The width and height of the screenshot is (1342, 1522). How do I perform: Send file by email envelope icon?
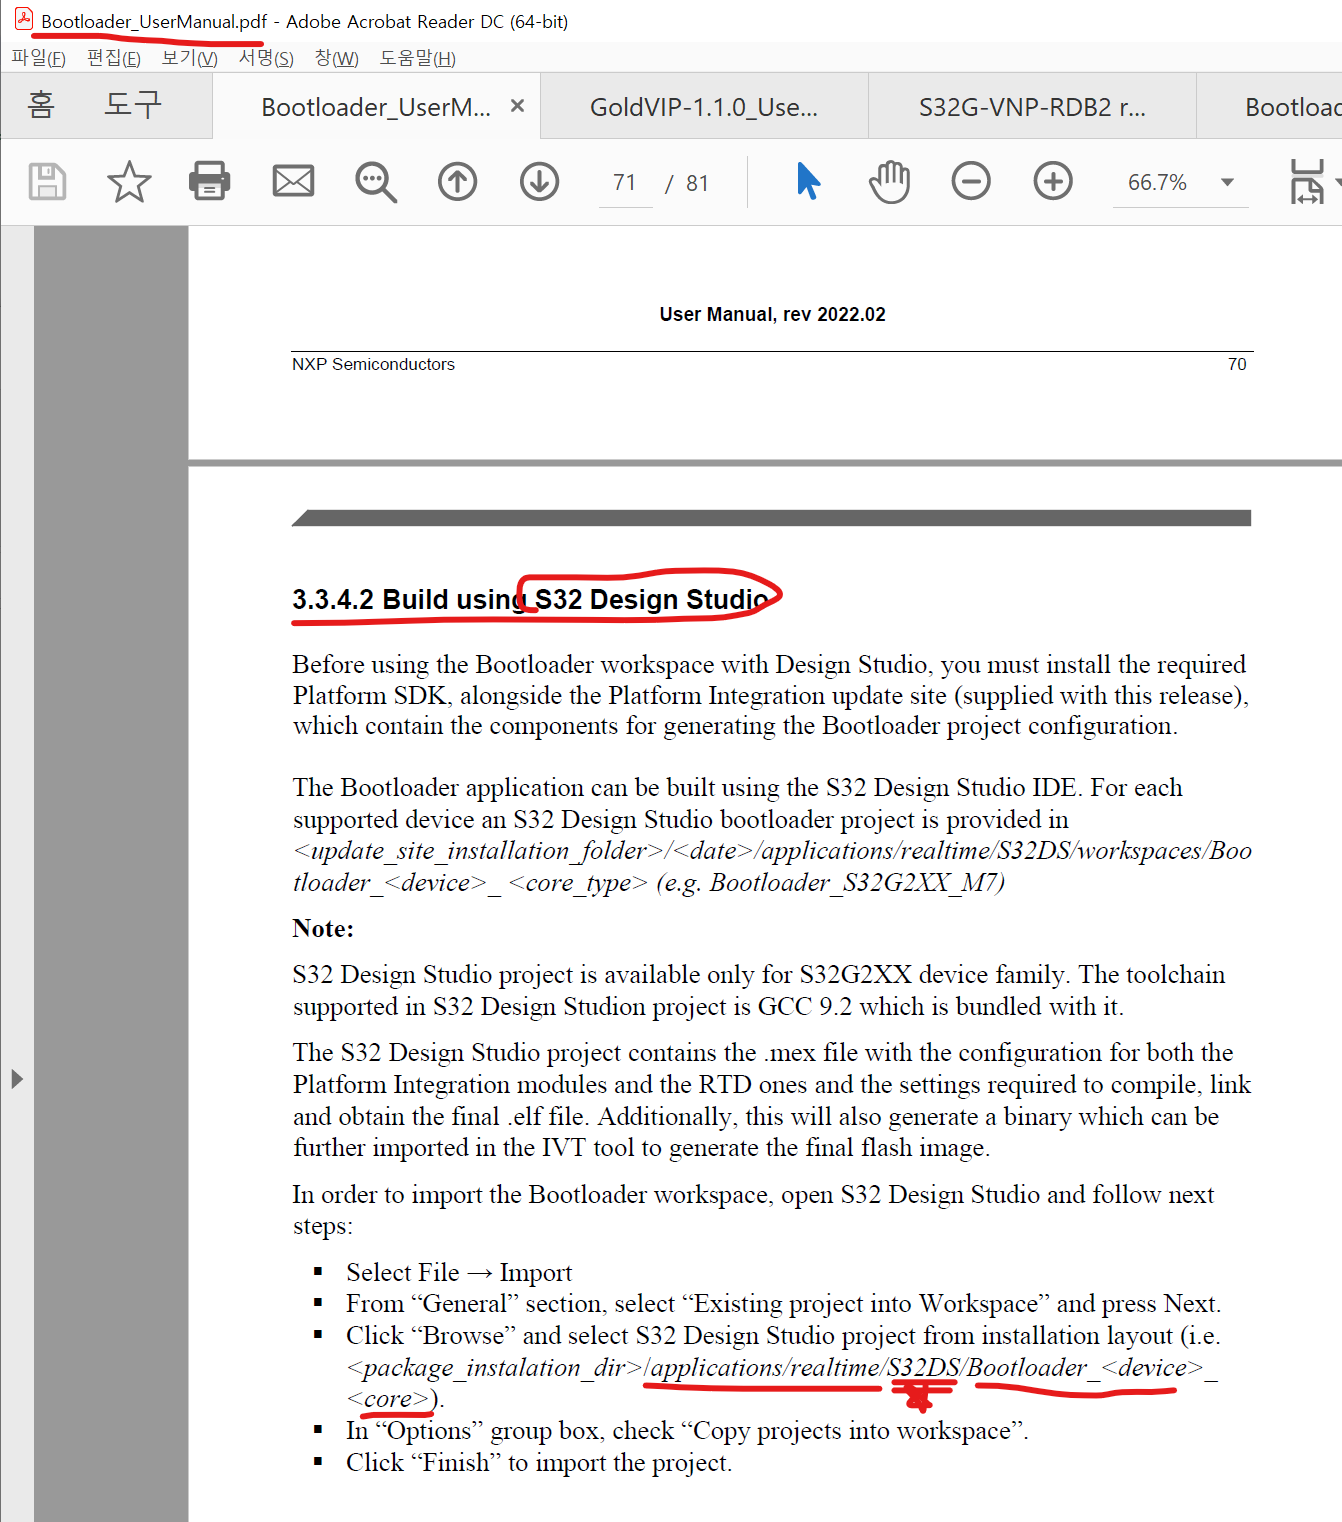point(293,181)
